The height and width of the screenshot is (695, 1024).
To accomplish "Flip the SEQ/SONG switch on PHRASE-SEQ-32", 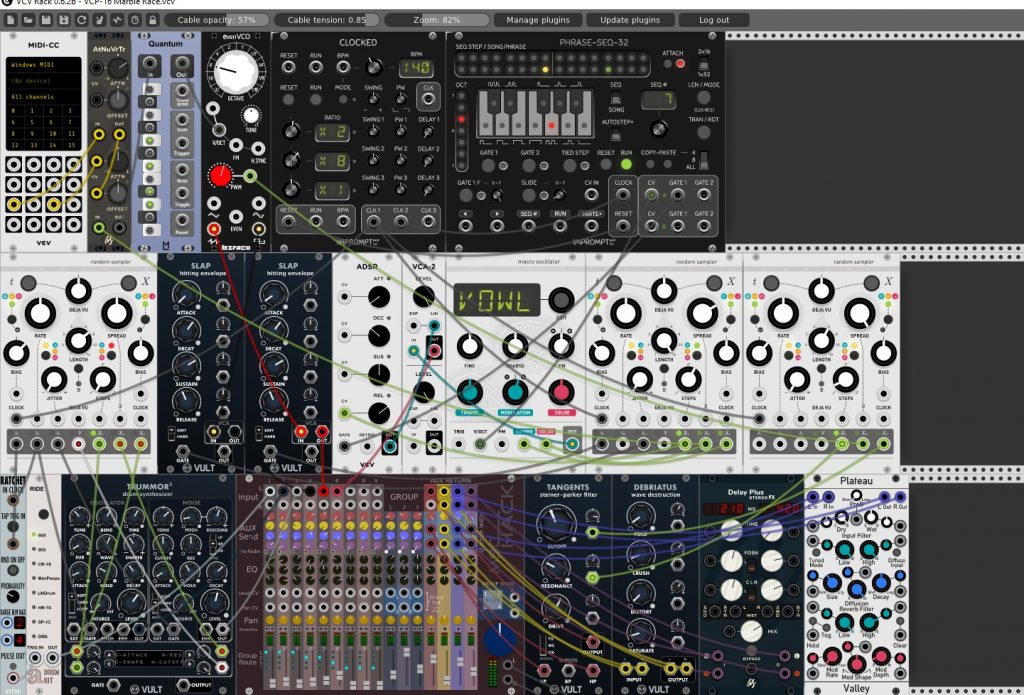I will click(x=616, y=99).
